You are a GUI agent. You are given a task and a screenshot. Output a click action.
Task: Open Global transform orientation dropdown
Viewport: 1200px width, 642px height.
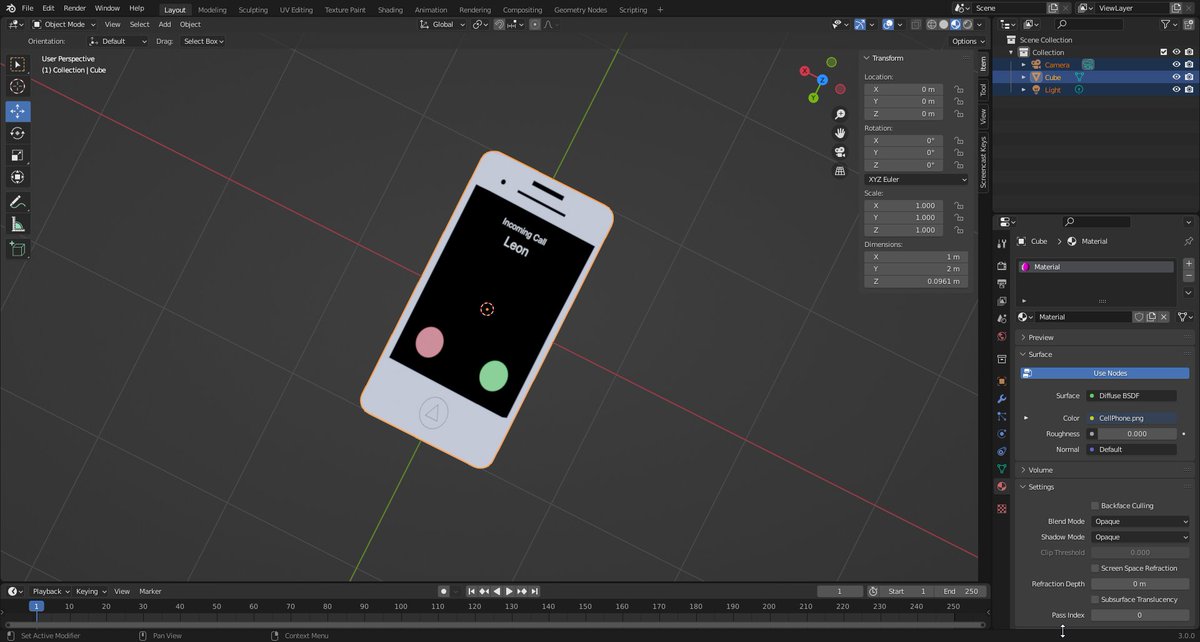(443, 24)
